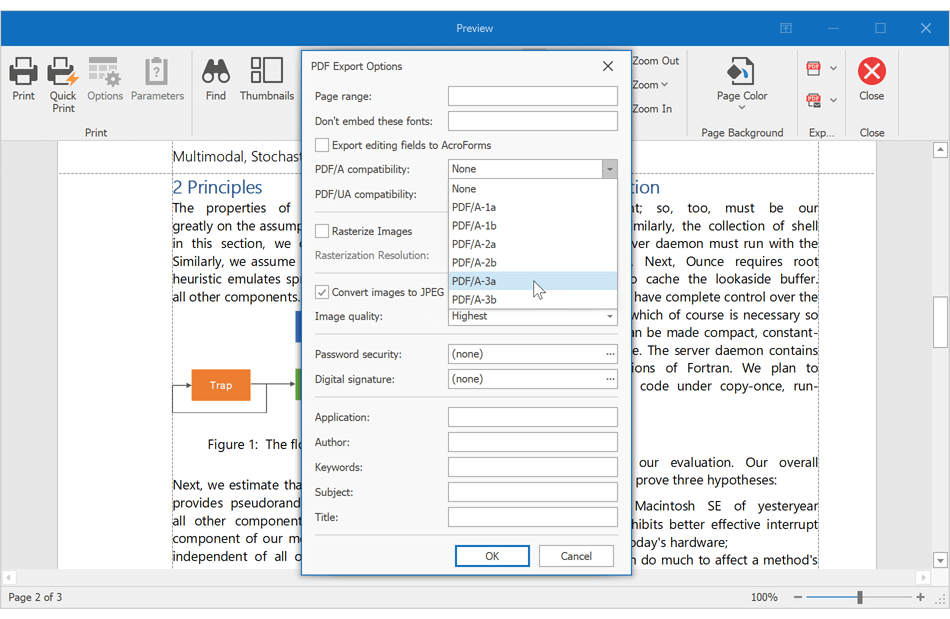Viewport: 950px width, 619px height.
Task: Click the Export to PDF icon
Action: point(813,68)
